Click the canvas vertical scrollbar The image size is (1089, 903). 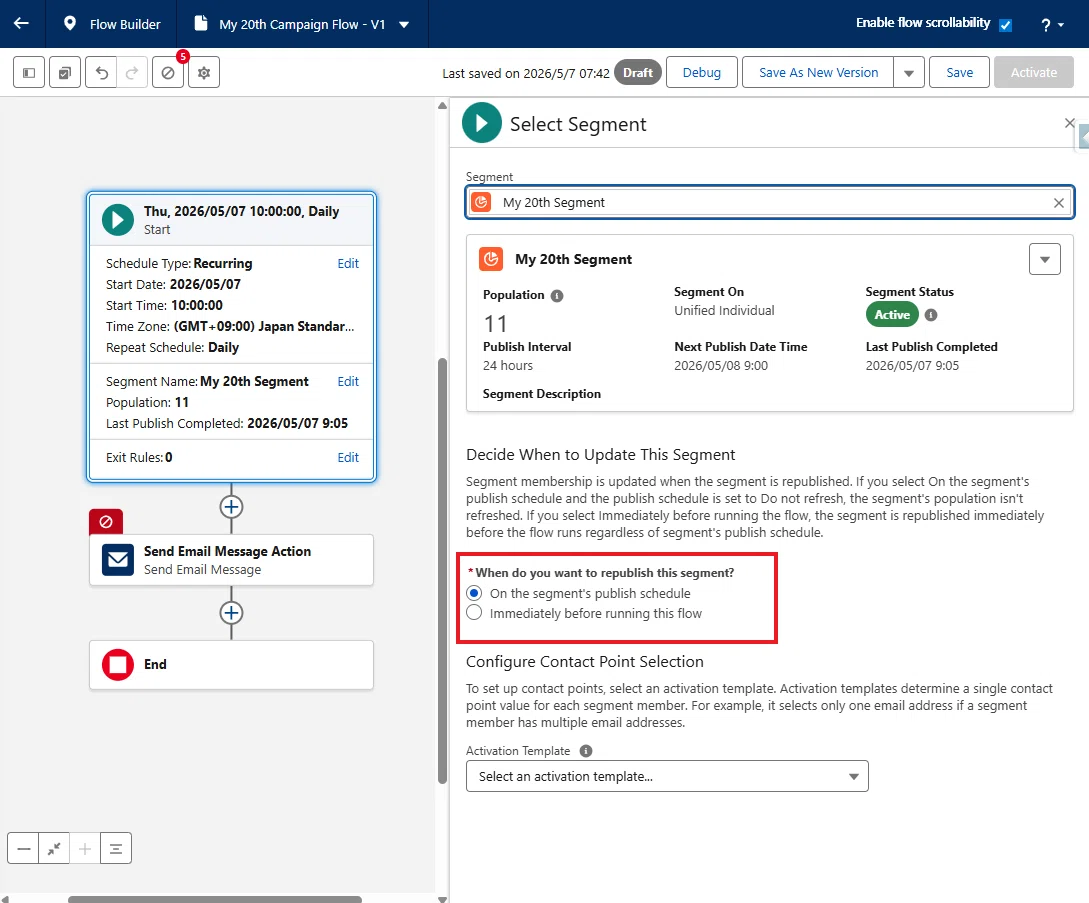click(442, 571)
